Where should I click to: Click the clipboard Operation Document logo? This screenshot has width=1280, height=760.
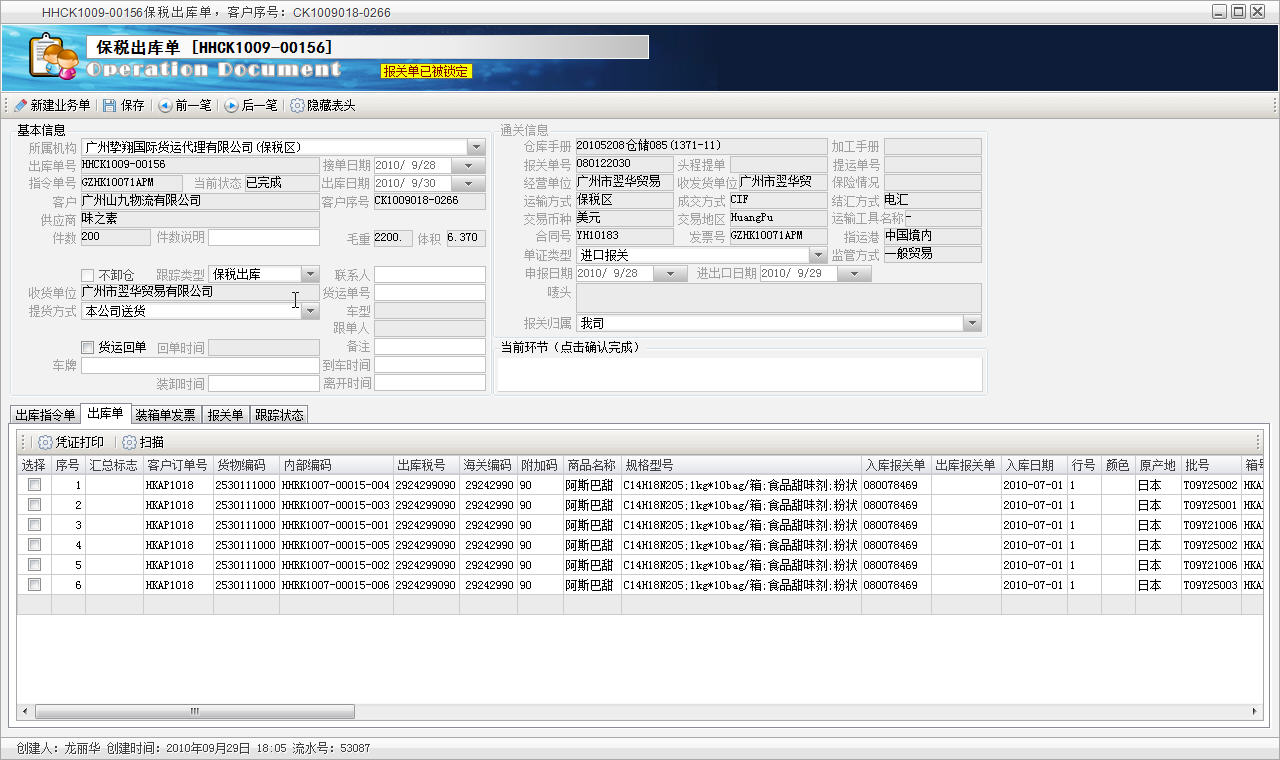point(52,58)
